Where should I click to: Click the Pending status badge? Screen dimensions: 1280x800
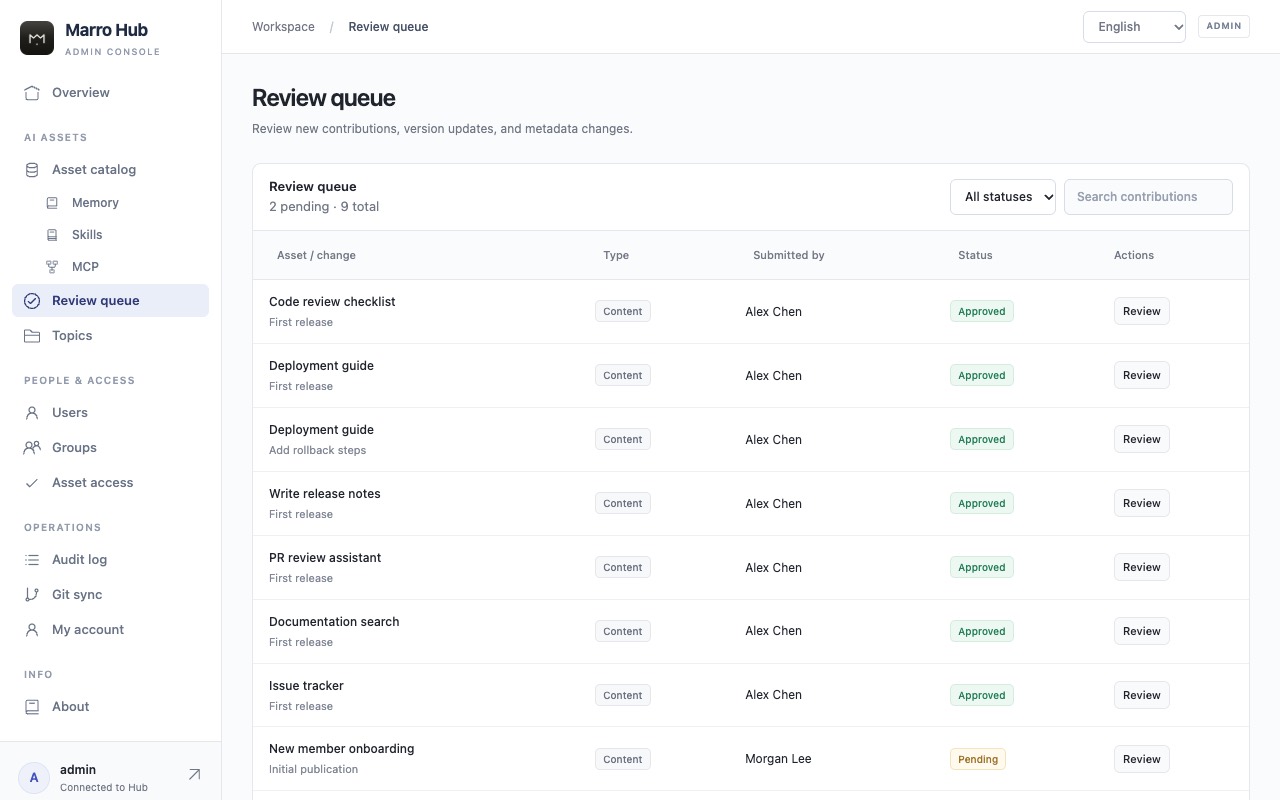(x=978, y=759)
